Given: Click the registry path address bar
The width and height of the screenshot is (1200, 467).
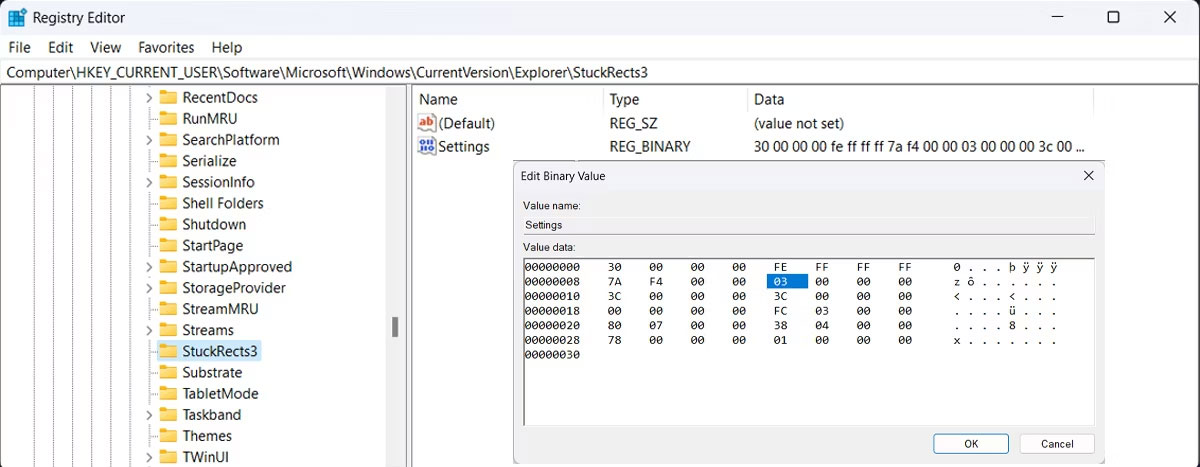Looking at the screenshot, I should [x=600, y=72].
